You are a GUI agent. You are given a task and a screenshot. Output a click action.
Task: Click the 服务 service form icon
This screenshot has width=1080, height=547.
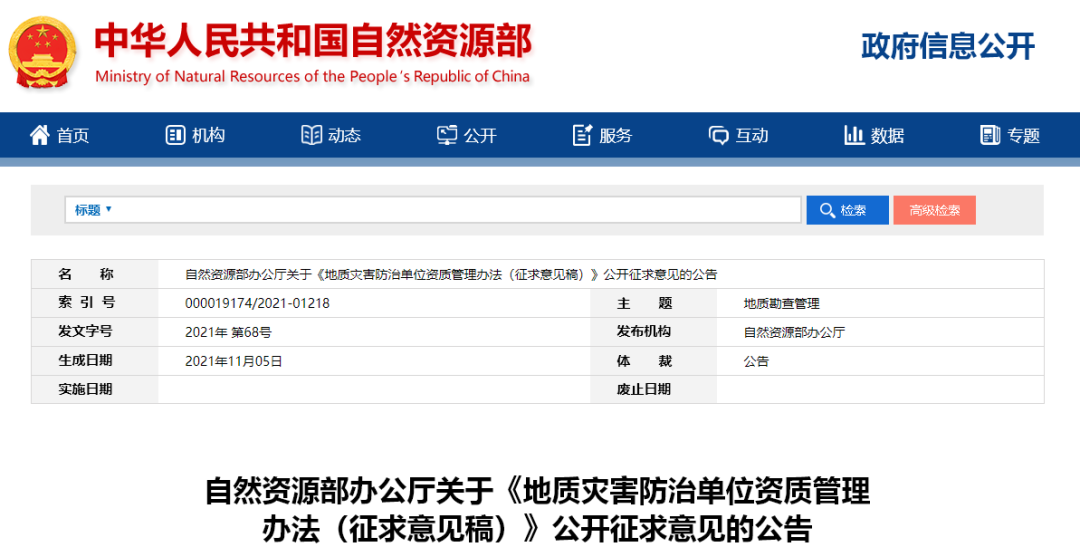tap(582, 135)
